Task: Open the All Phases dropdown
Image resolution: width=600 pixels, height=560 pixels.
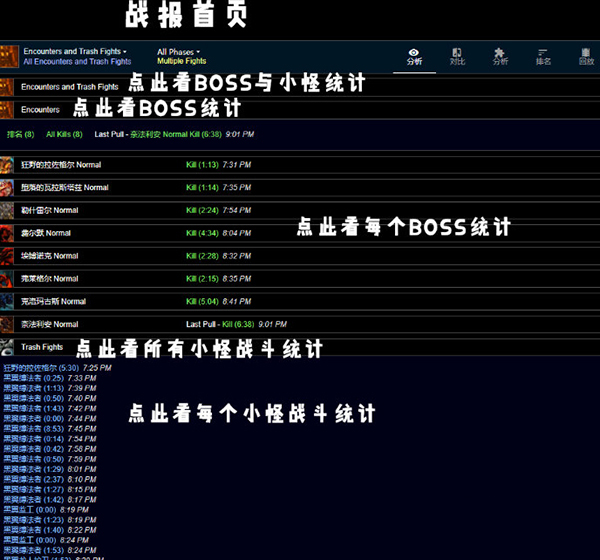Action: 178,51
